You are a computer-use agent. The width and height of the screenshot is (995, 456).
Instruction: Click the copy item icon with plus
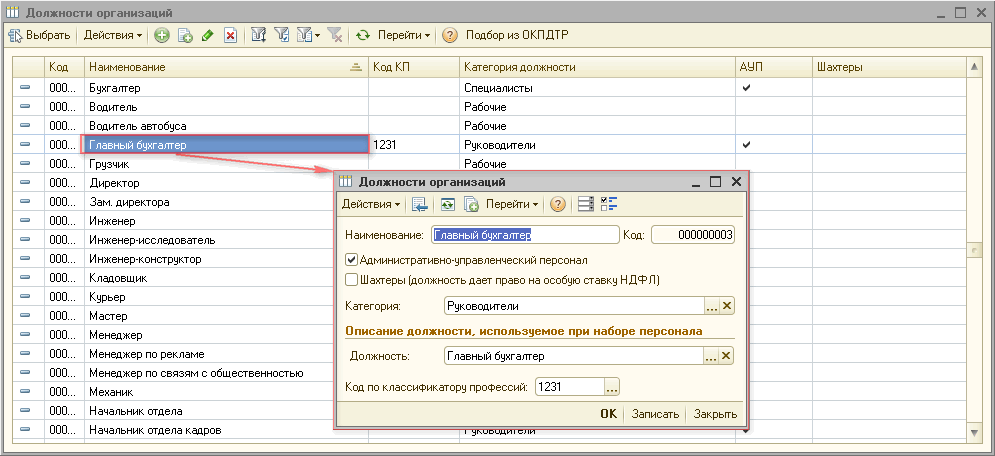185,36
